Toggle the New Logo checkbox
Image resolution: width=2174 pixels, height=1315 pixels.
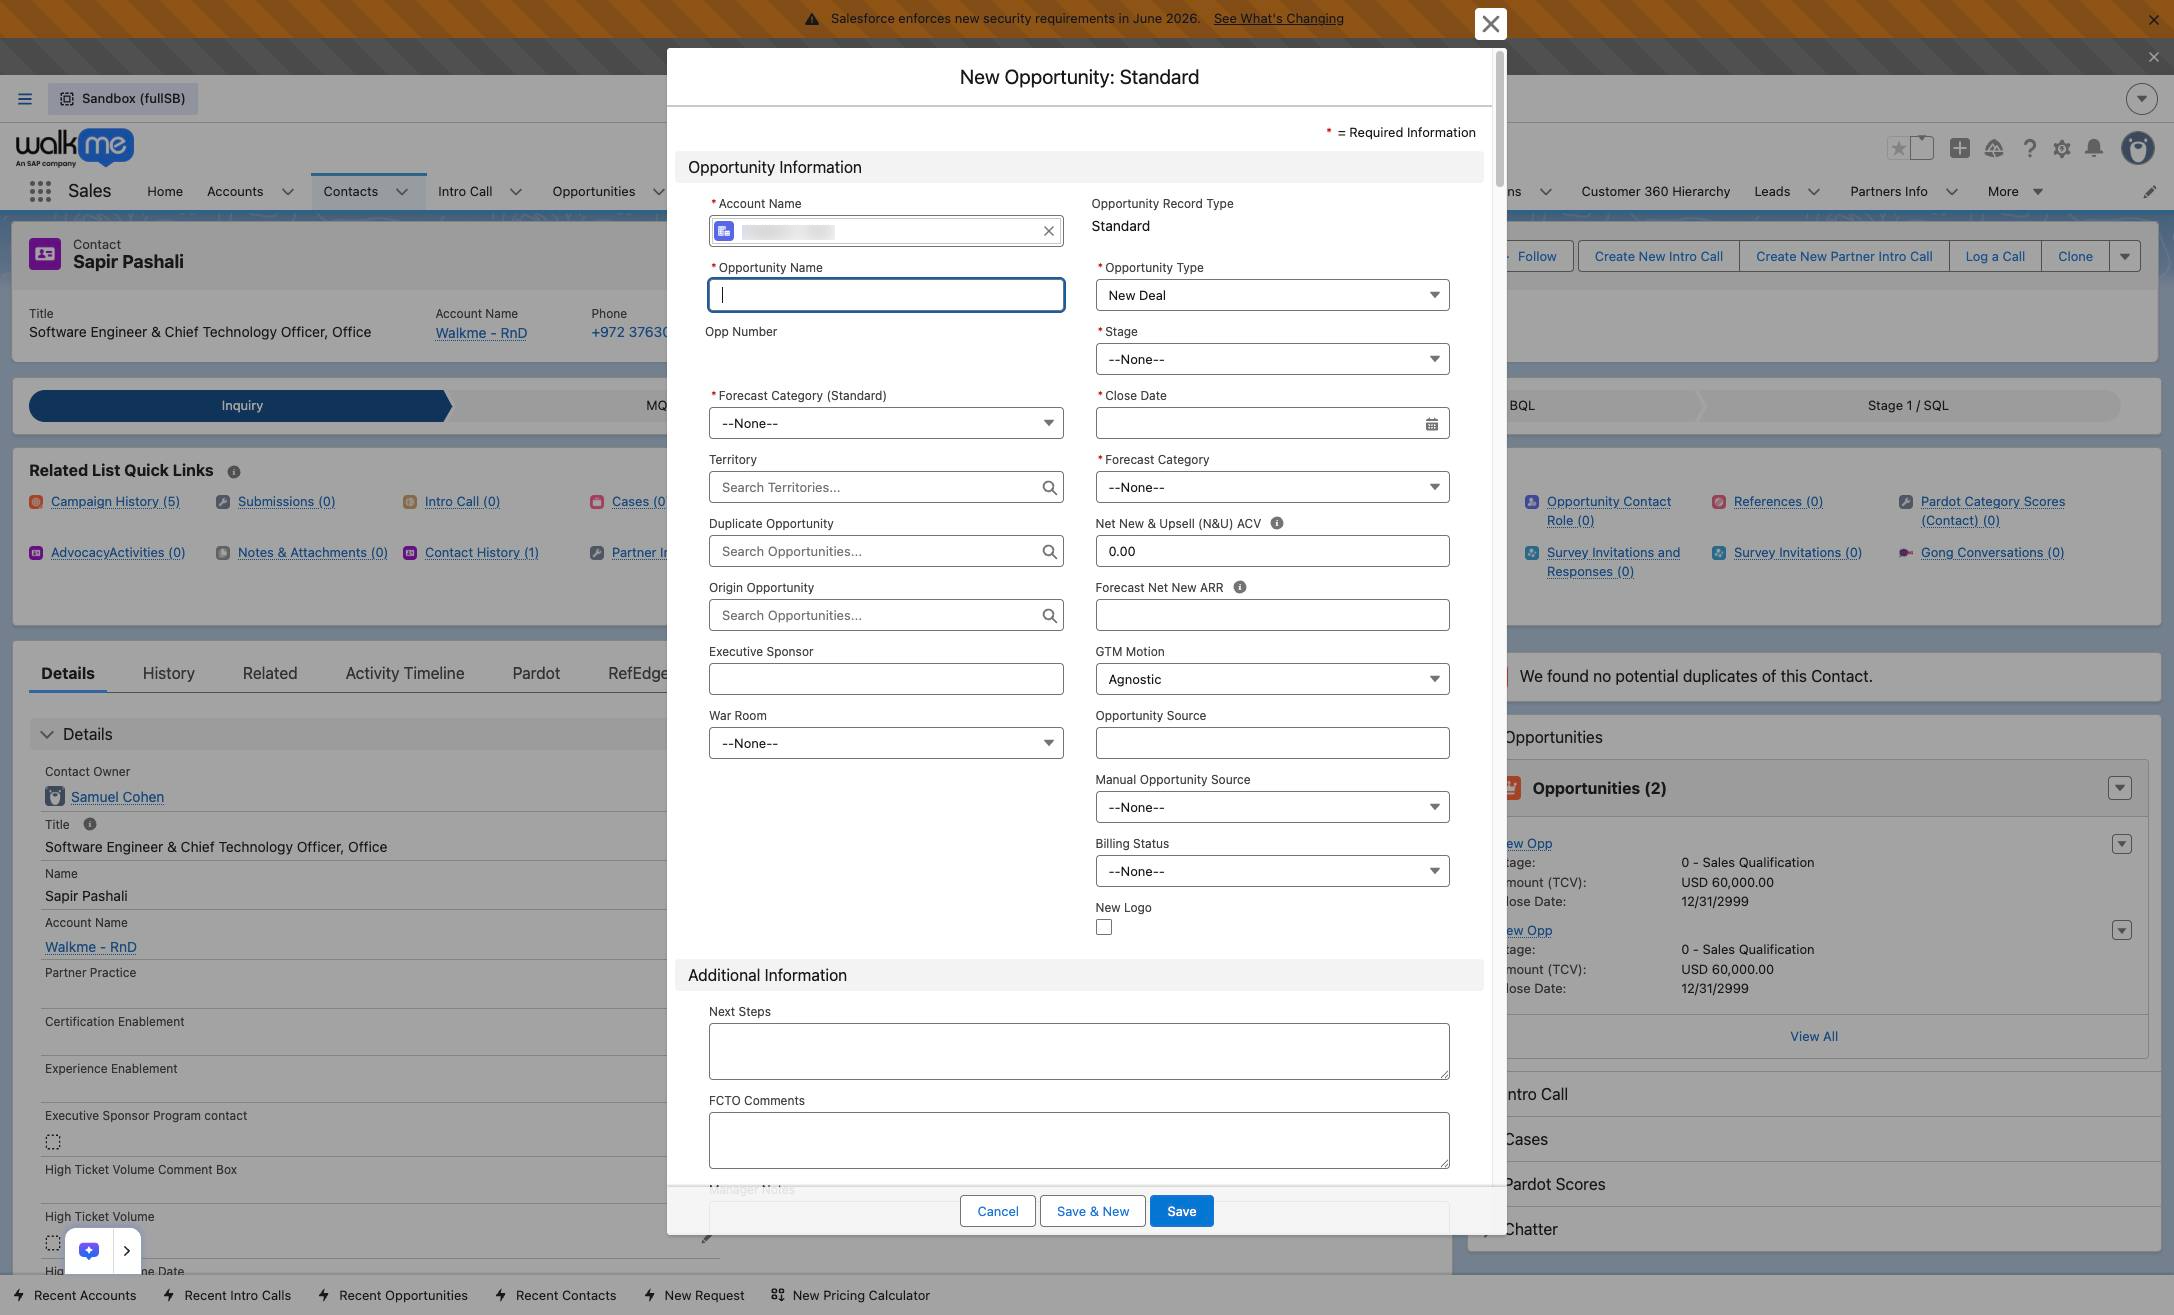[x=1103, y=927]
